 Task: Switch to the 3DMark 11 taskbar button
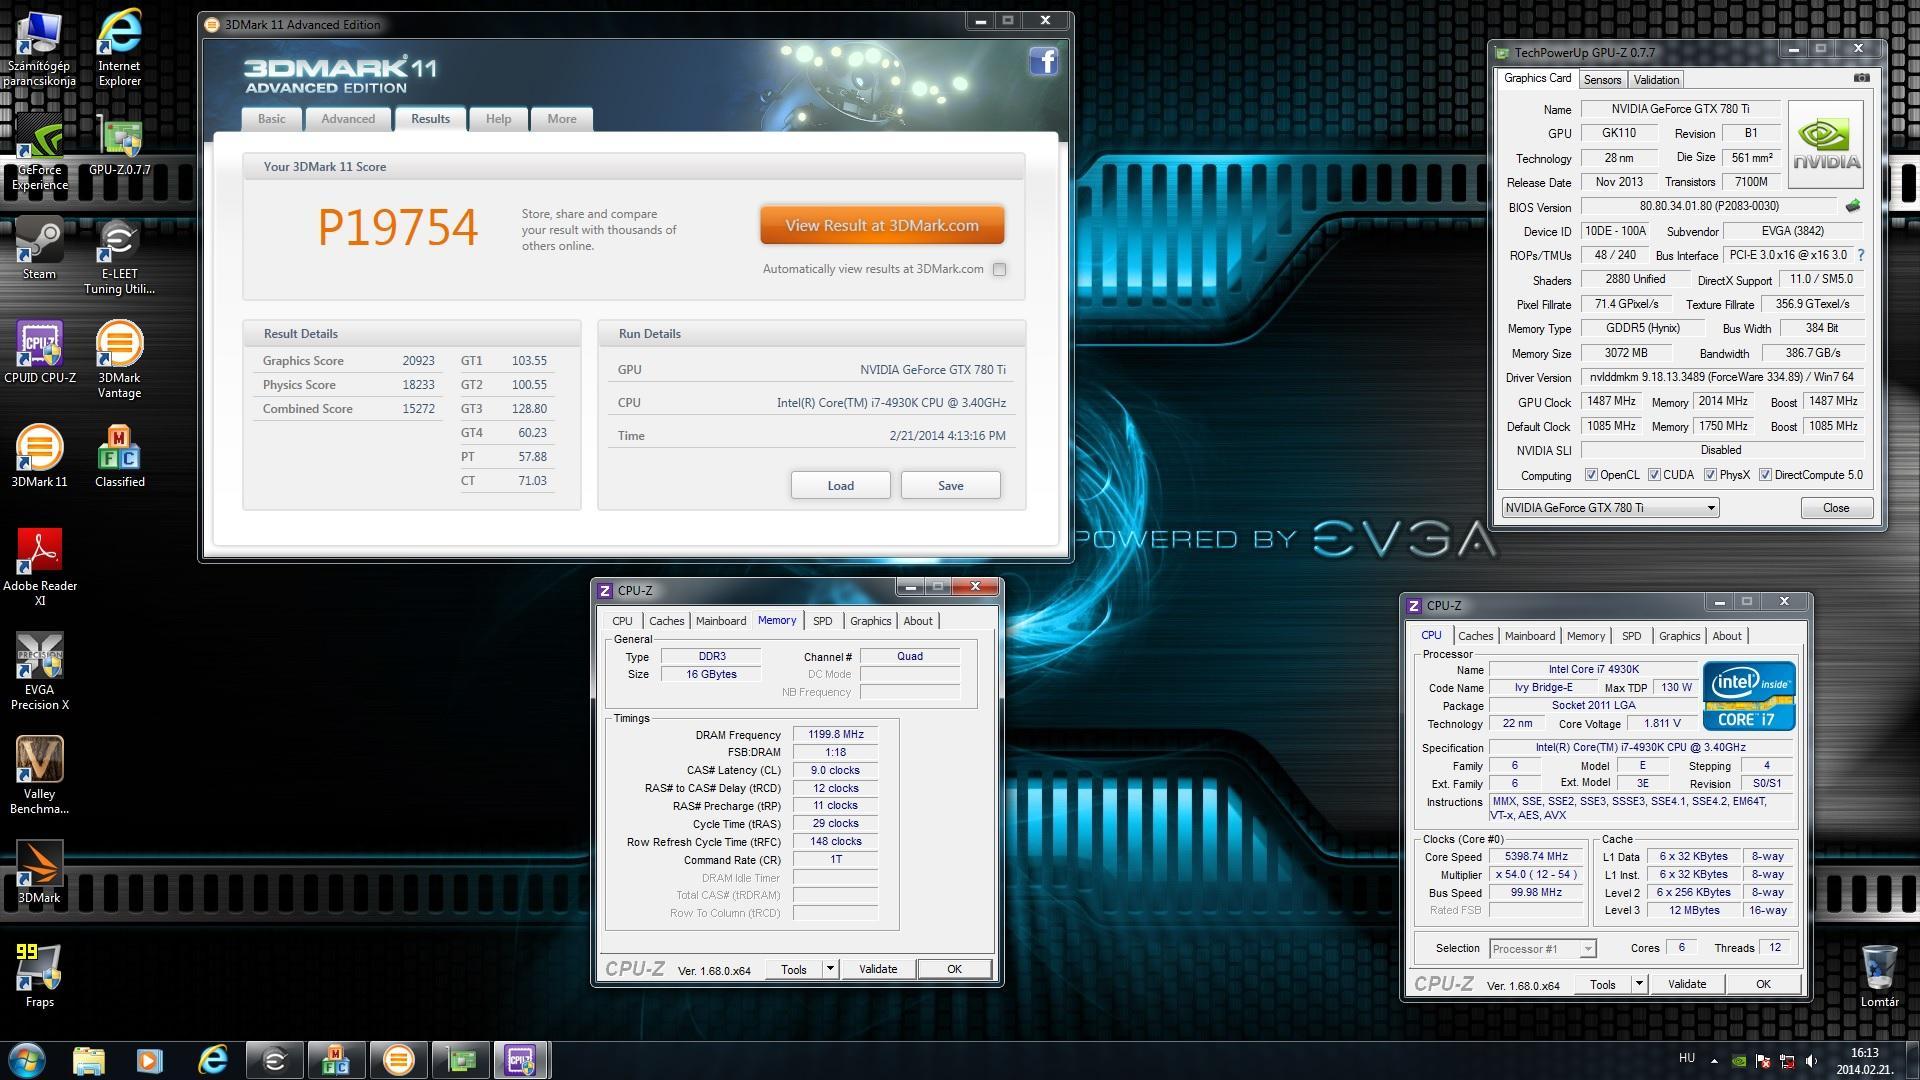398,1060
